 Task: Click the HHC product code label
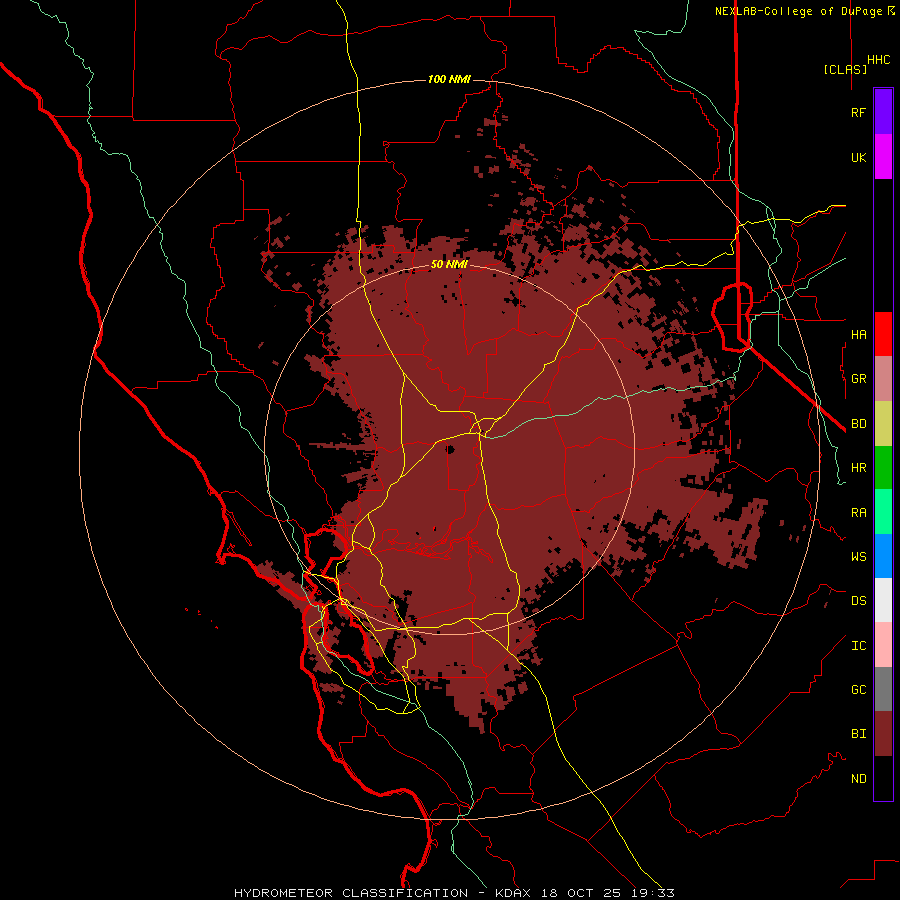[879, 60]
